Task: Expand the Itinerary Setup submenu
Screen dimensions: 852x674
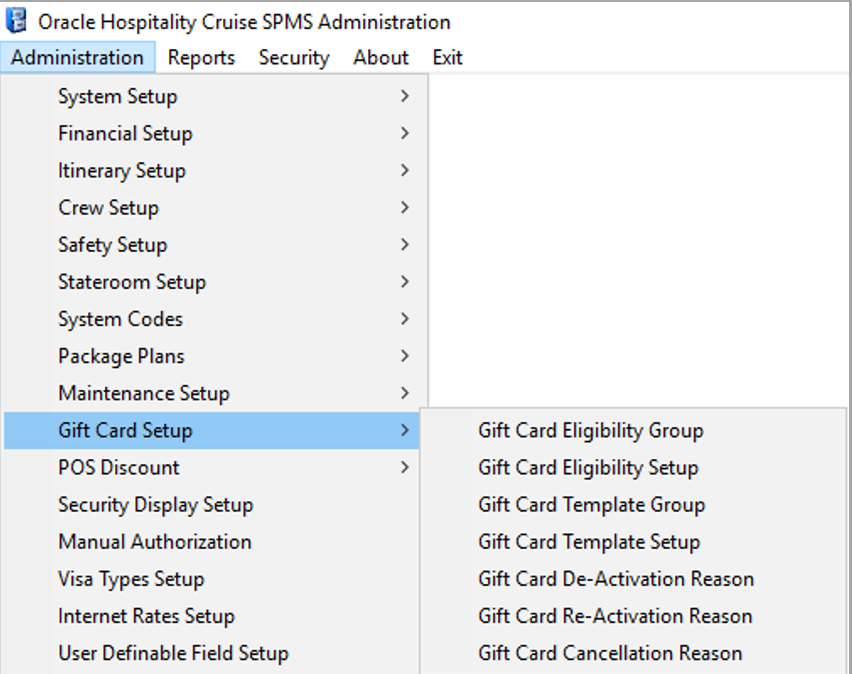Action: [212, 170]
